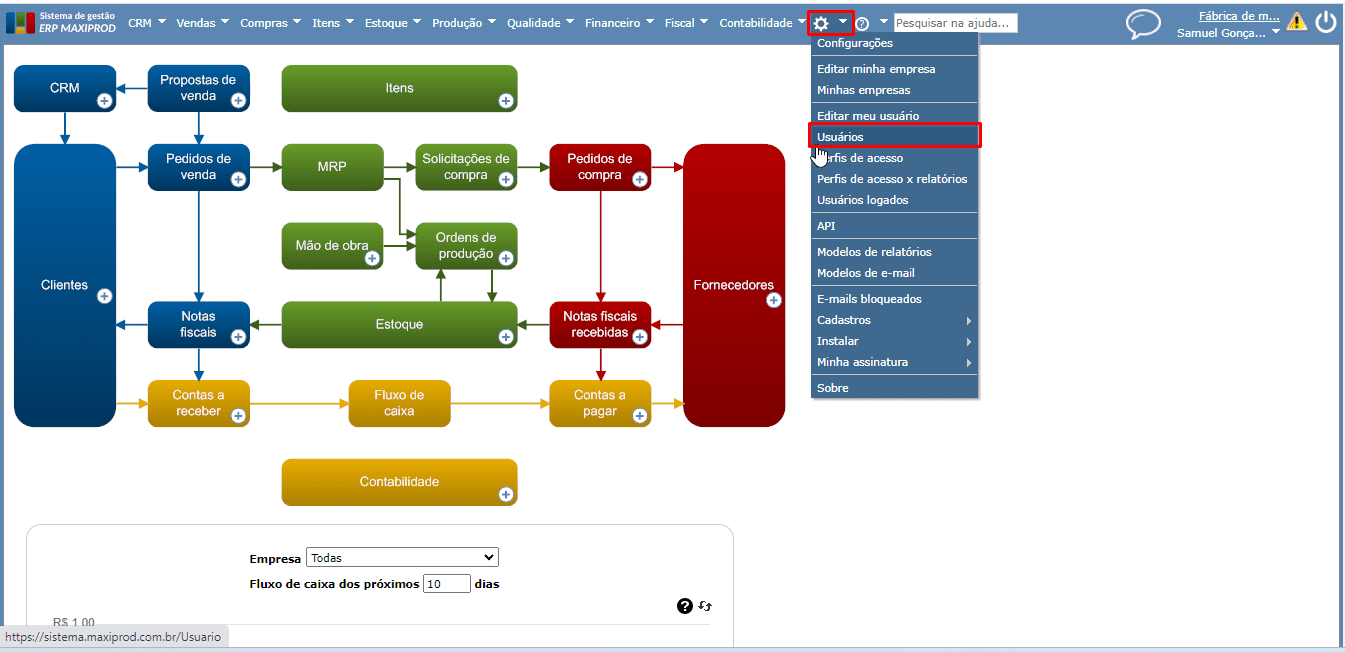Expand the Vendas menu
The width and height of the screenshot is (1345, 652).
(x=202, y=23)
